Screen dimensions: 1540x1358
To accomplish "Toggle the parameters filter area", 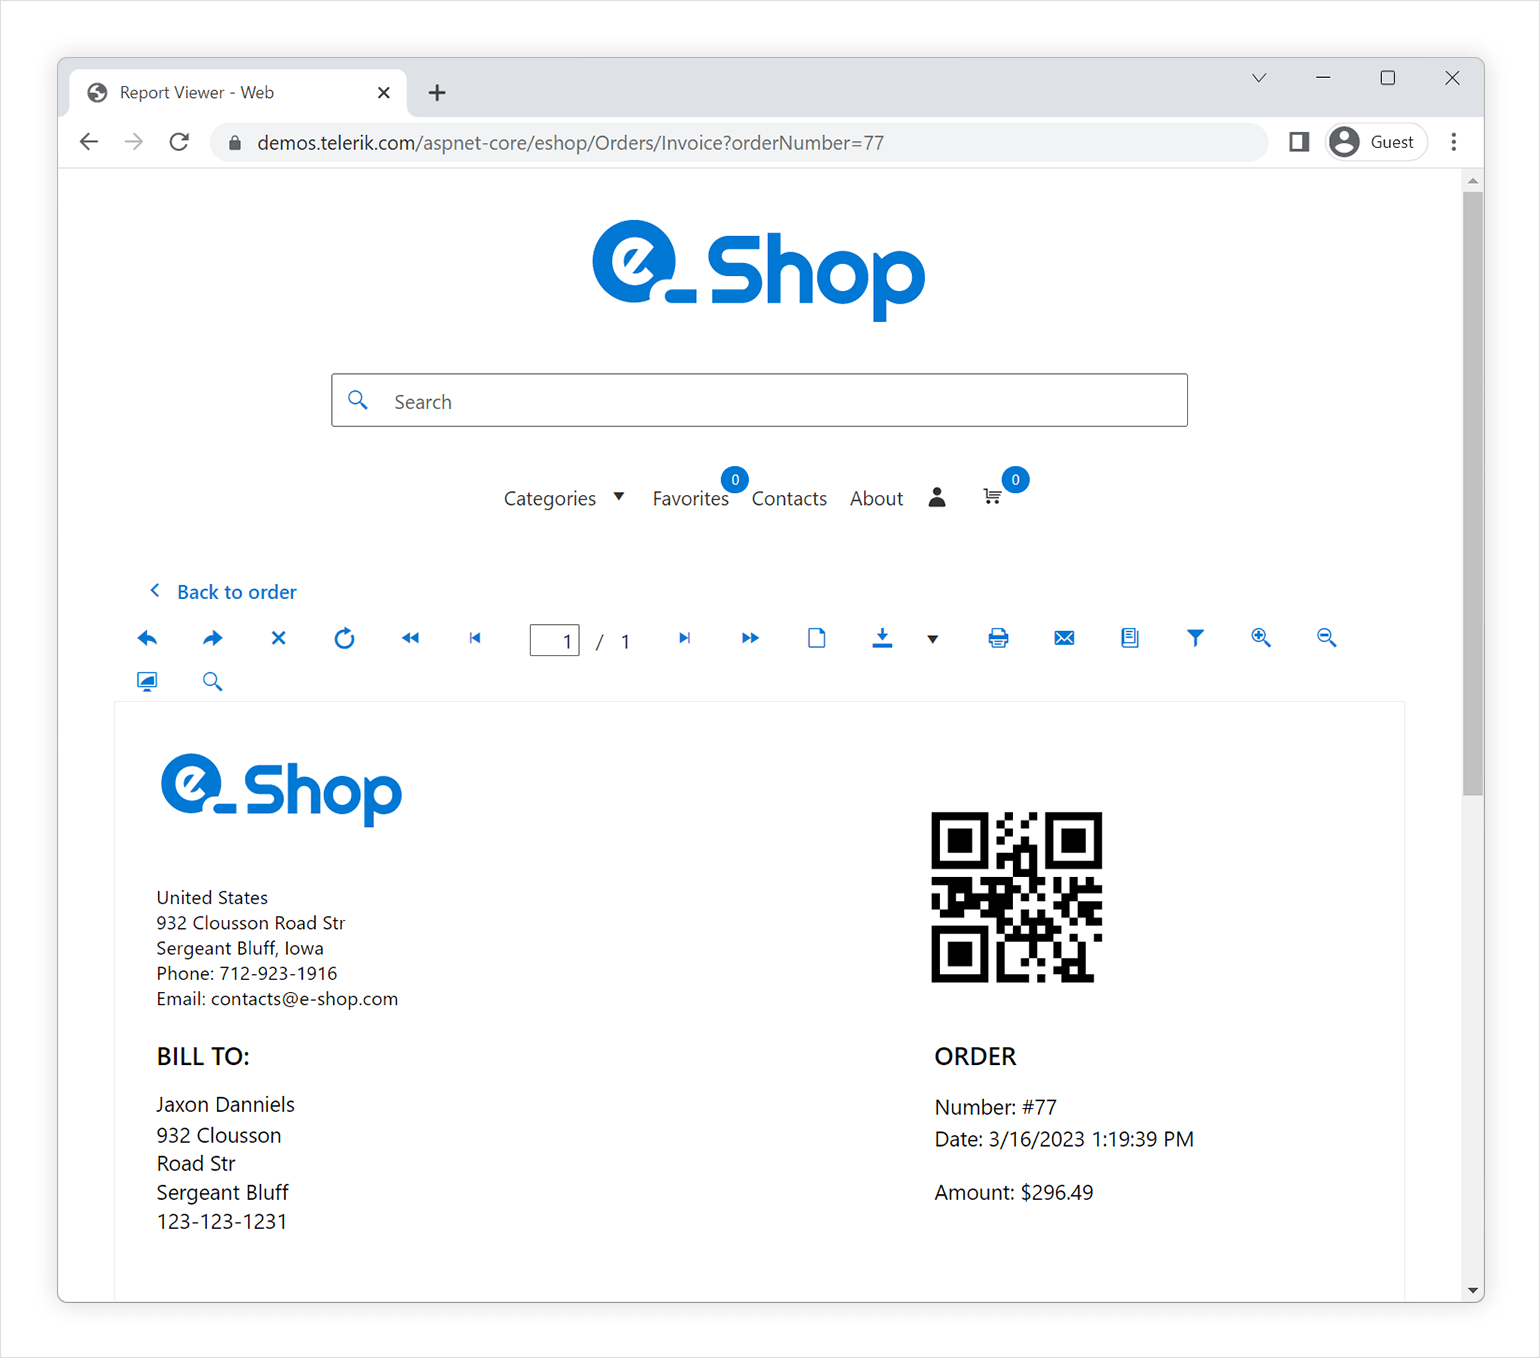I will [1195, 638].
